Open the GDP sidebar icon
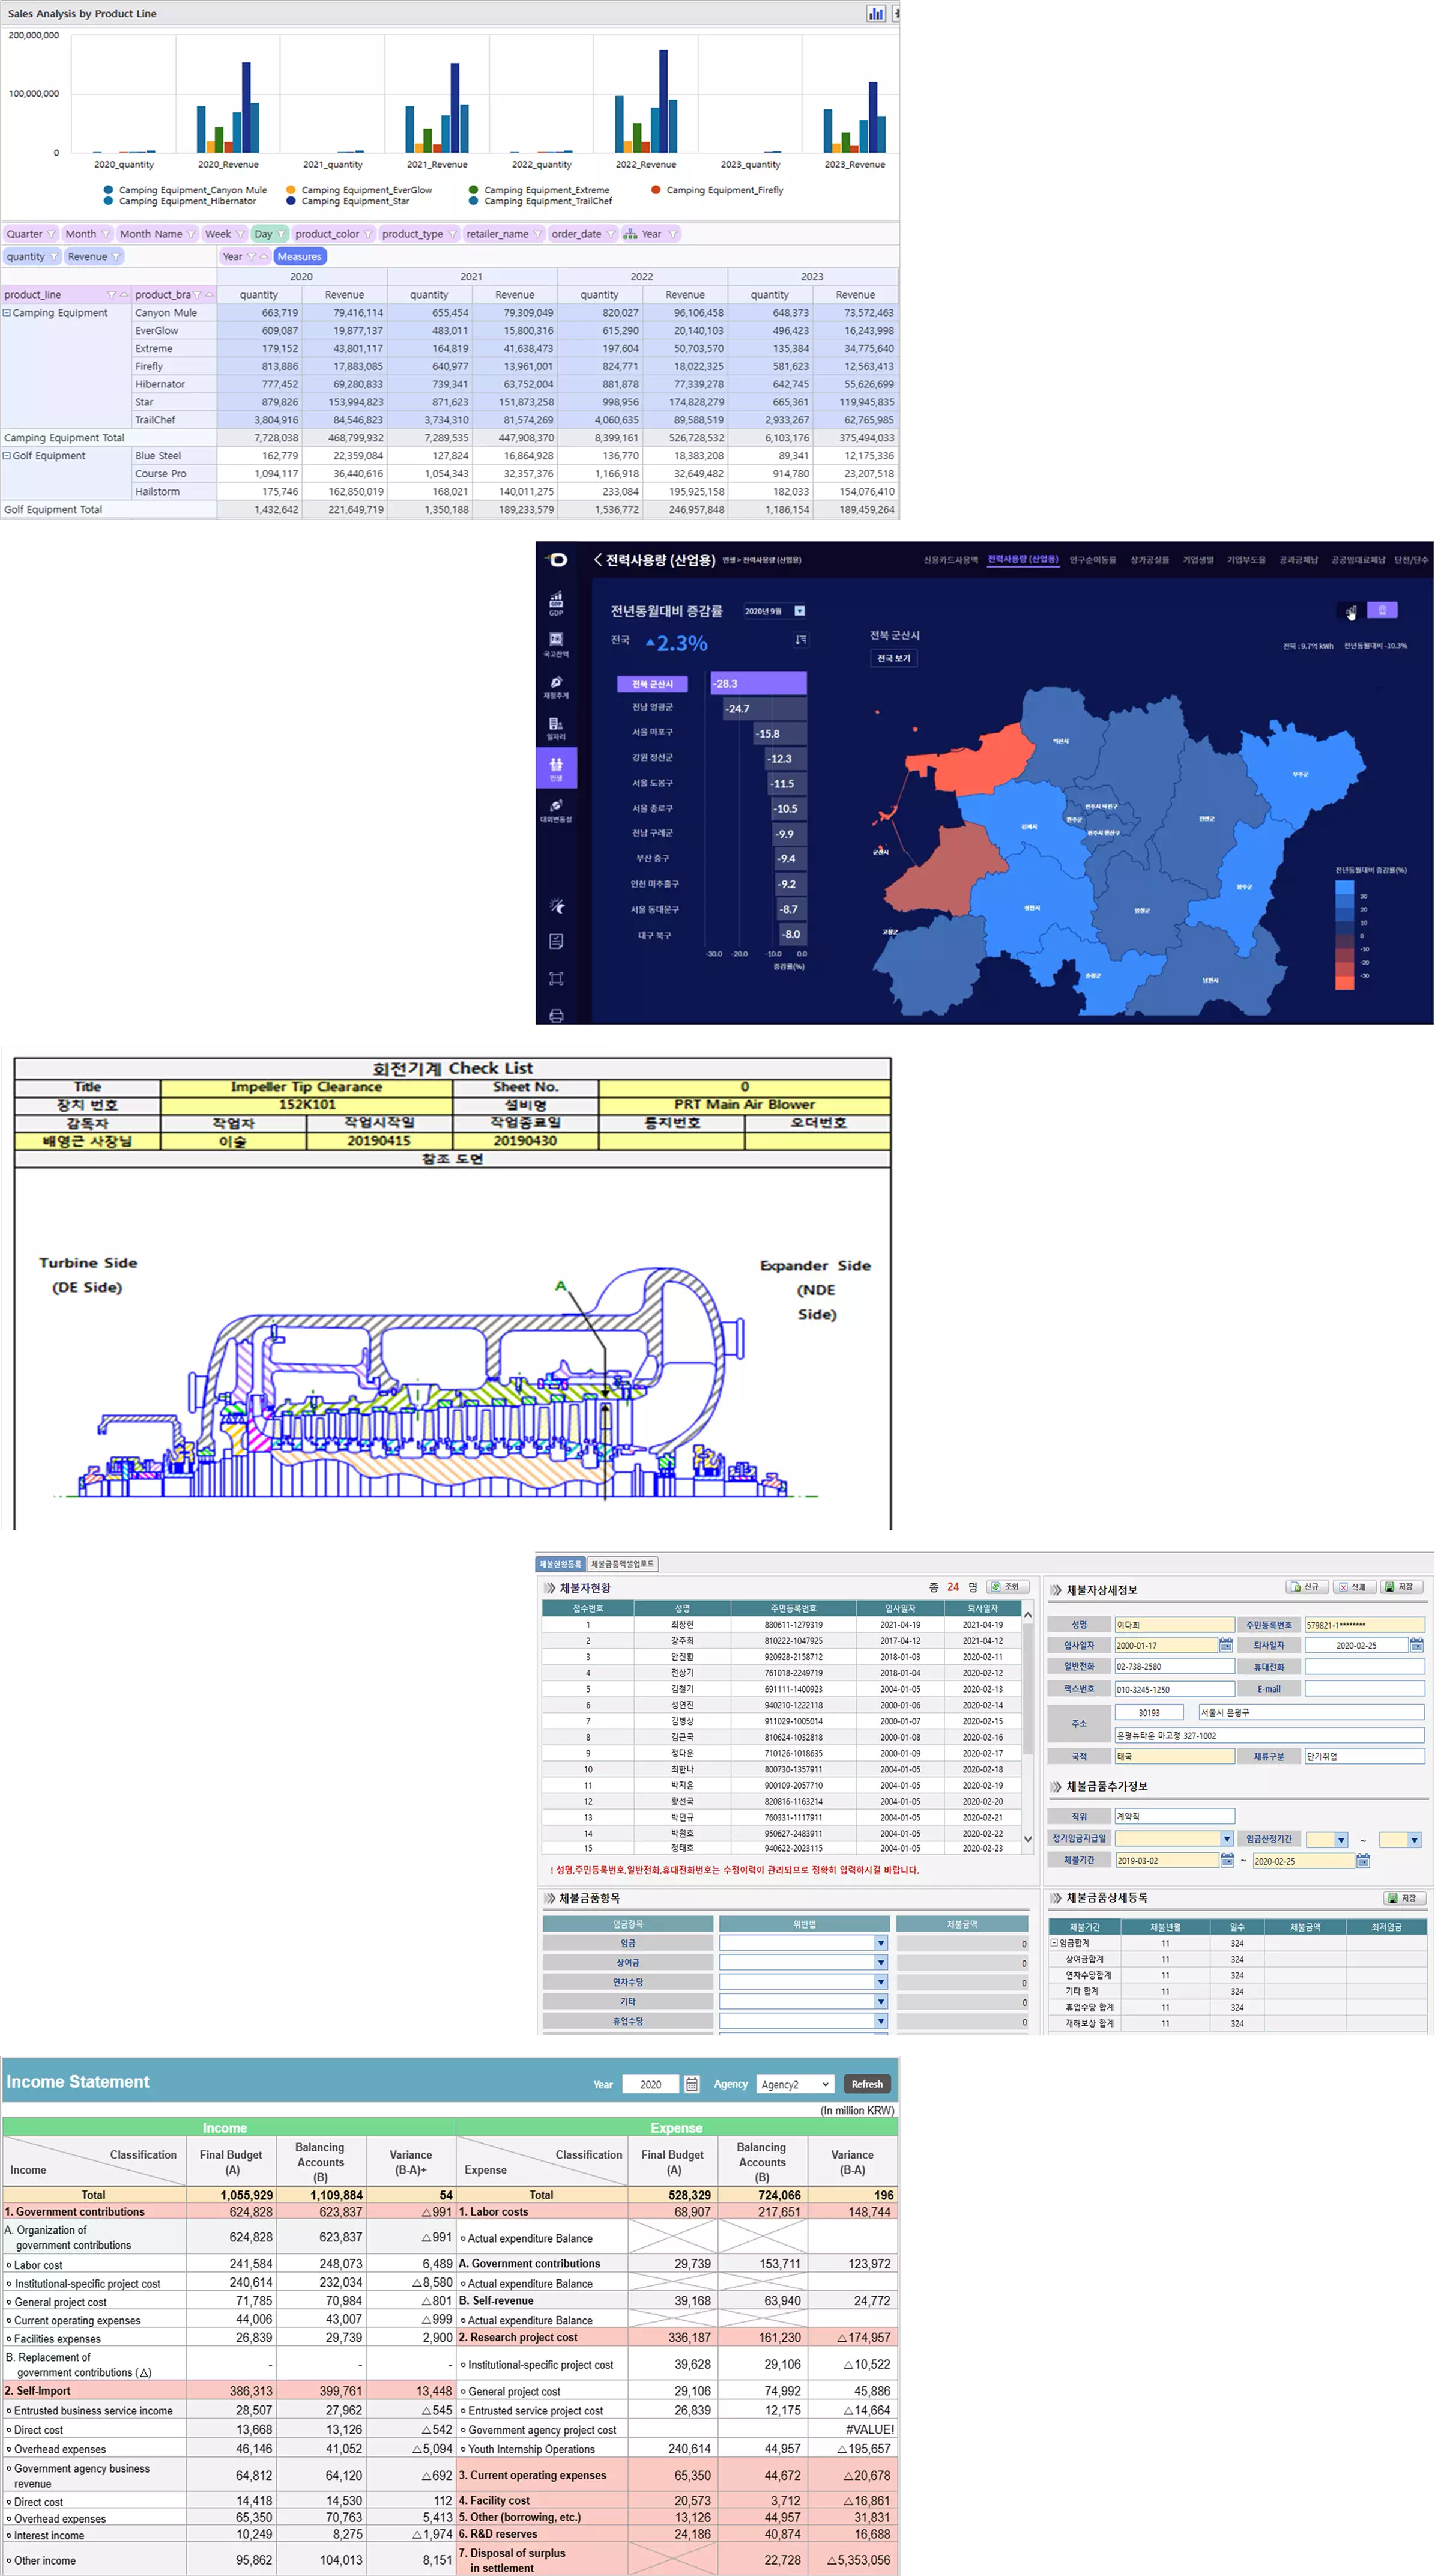This screenshot has width=1435, height=2576. [x=556, y=603]
